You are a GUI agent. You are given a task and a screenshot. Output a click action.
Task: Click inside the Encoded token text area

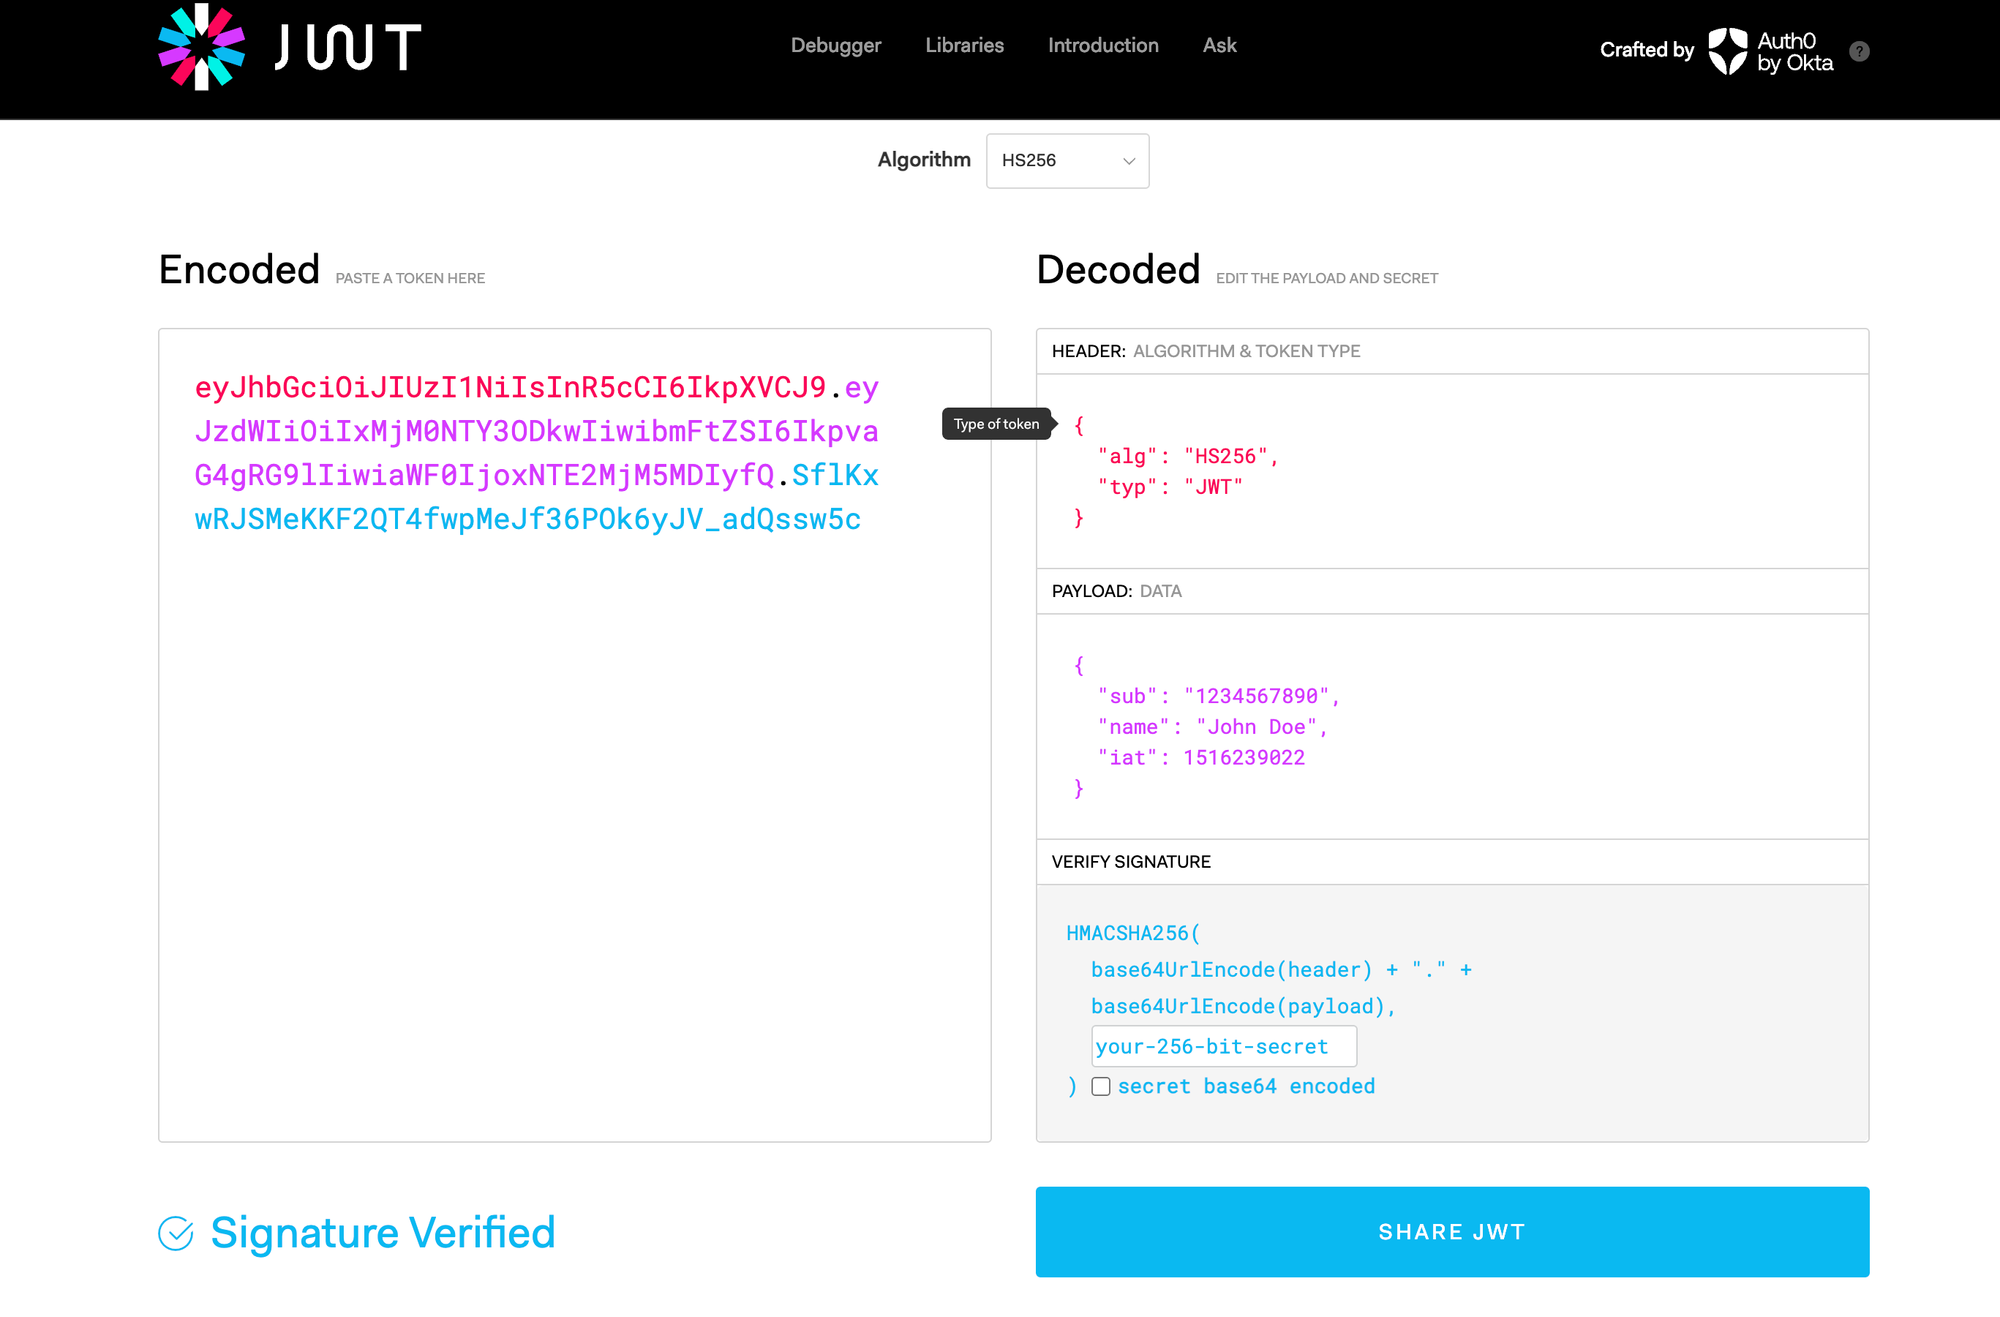click(575, 735)
